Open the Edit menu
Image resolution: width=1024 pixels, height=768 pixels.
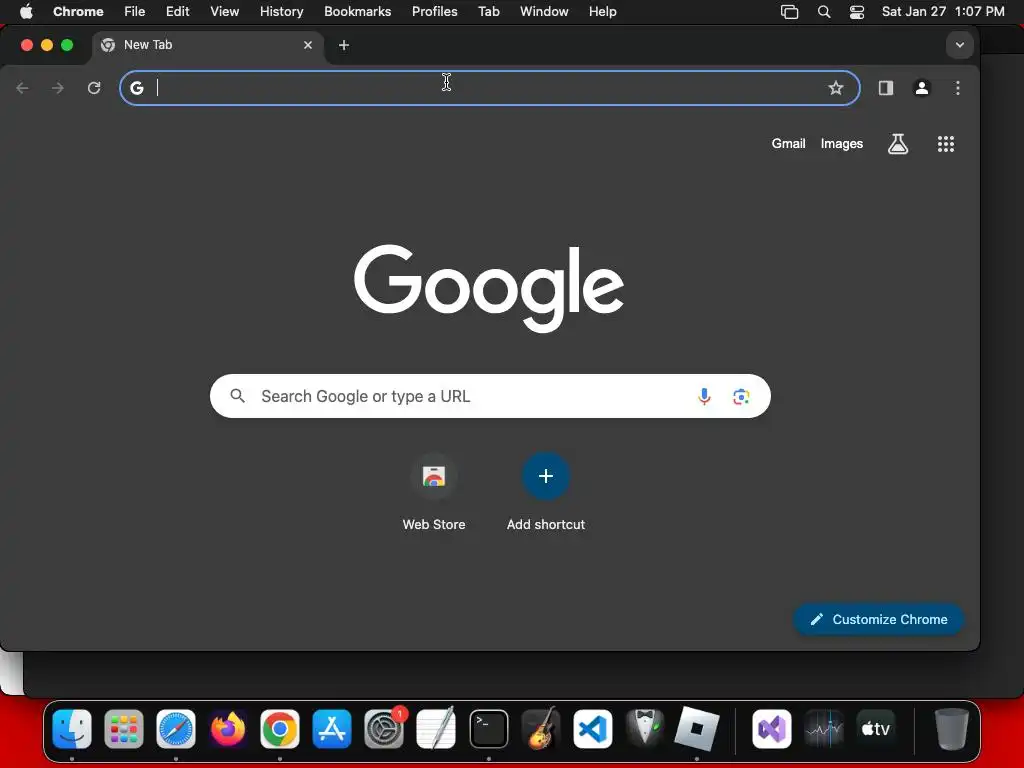[x=177, y=12]
